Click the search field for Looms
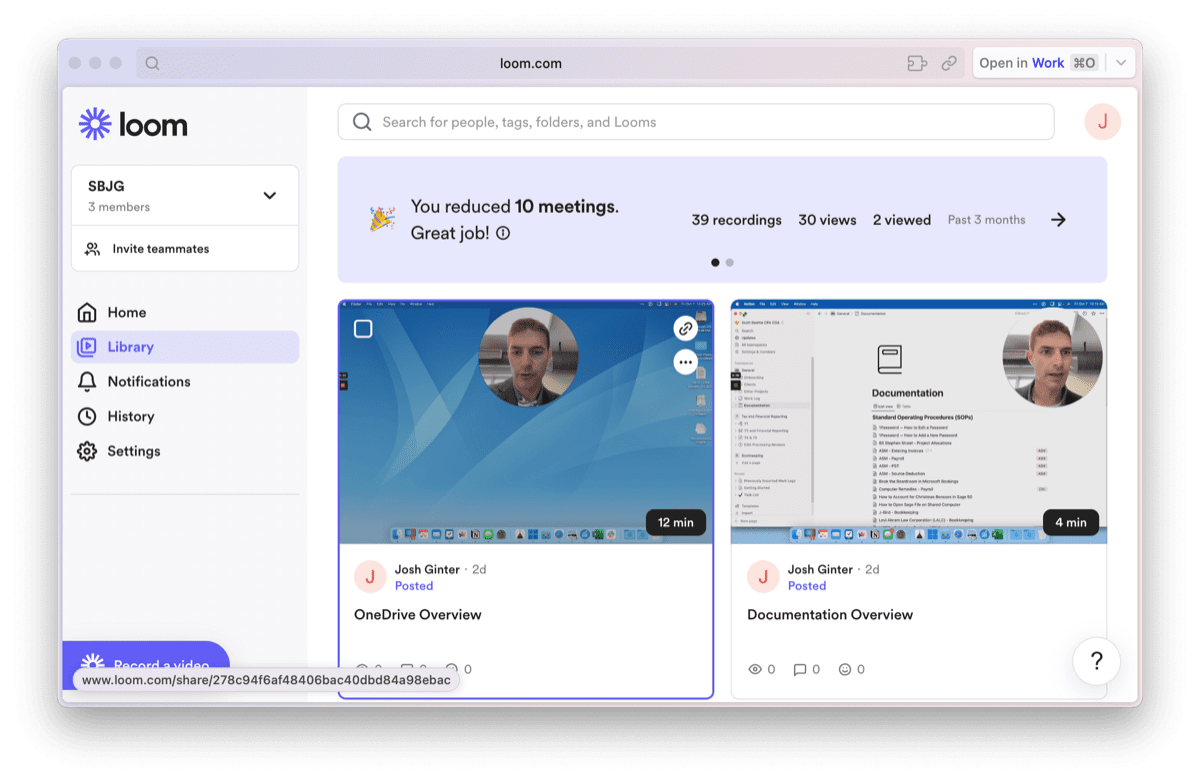The image size is (1200, 783). (696, 122)
